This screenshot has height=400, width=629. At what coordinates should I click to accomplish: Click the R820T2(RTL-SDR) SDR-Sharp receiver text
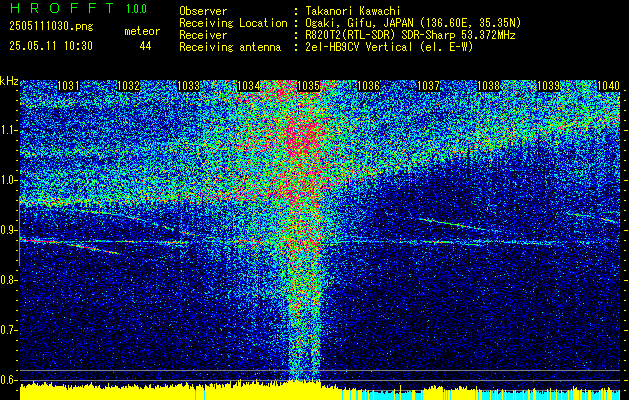[x=410, y=35]
